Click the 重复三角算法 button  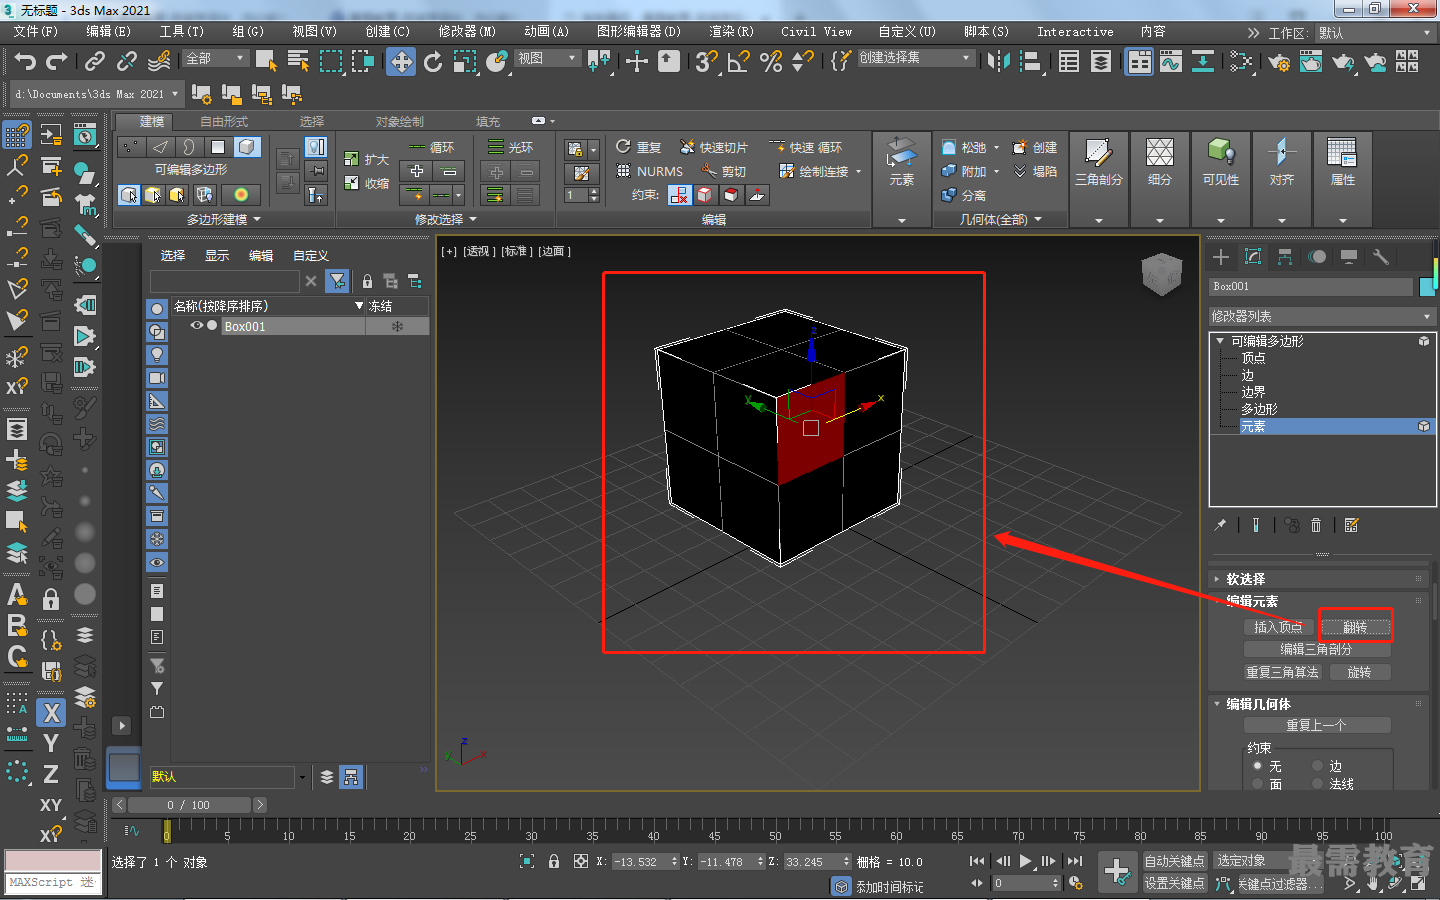pyautogui.click(x=1282, y=672)
